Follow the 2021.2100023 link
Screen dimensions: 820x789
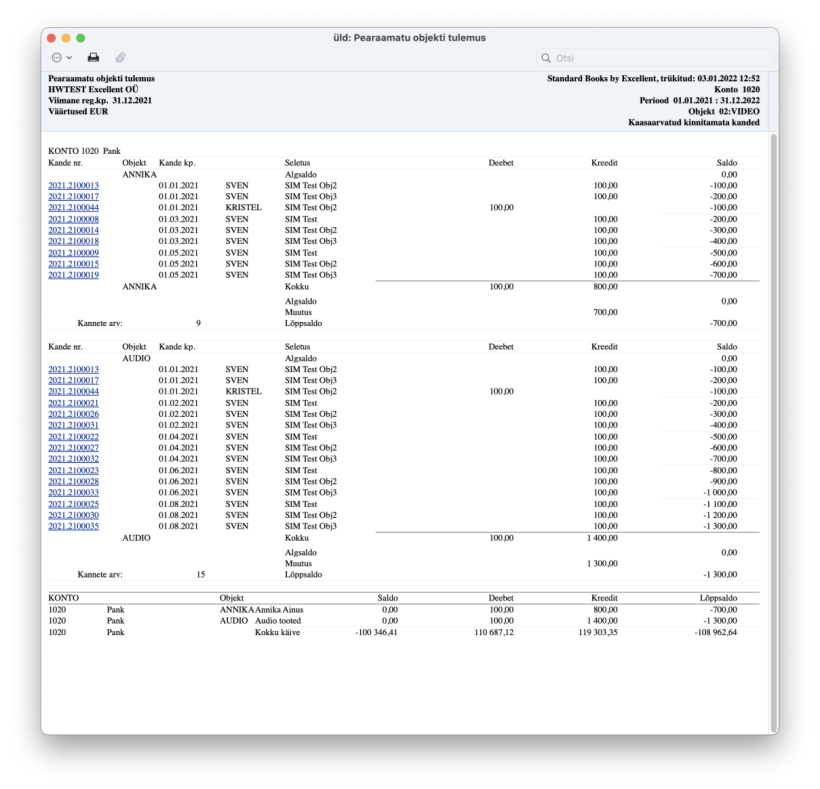73,471
